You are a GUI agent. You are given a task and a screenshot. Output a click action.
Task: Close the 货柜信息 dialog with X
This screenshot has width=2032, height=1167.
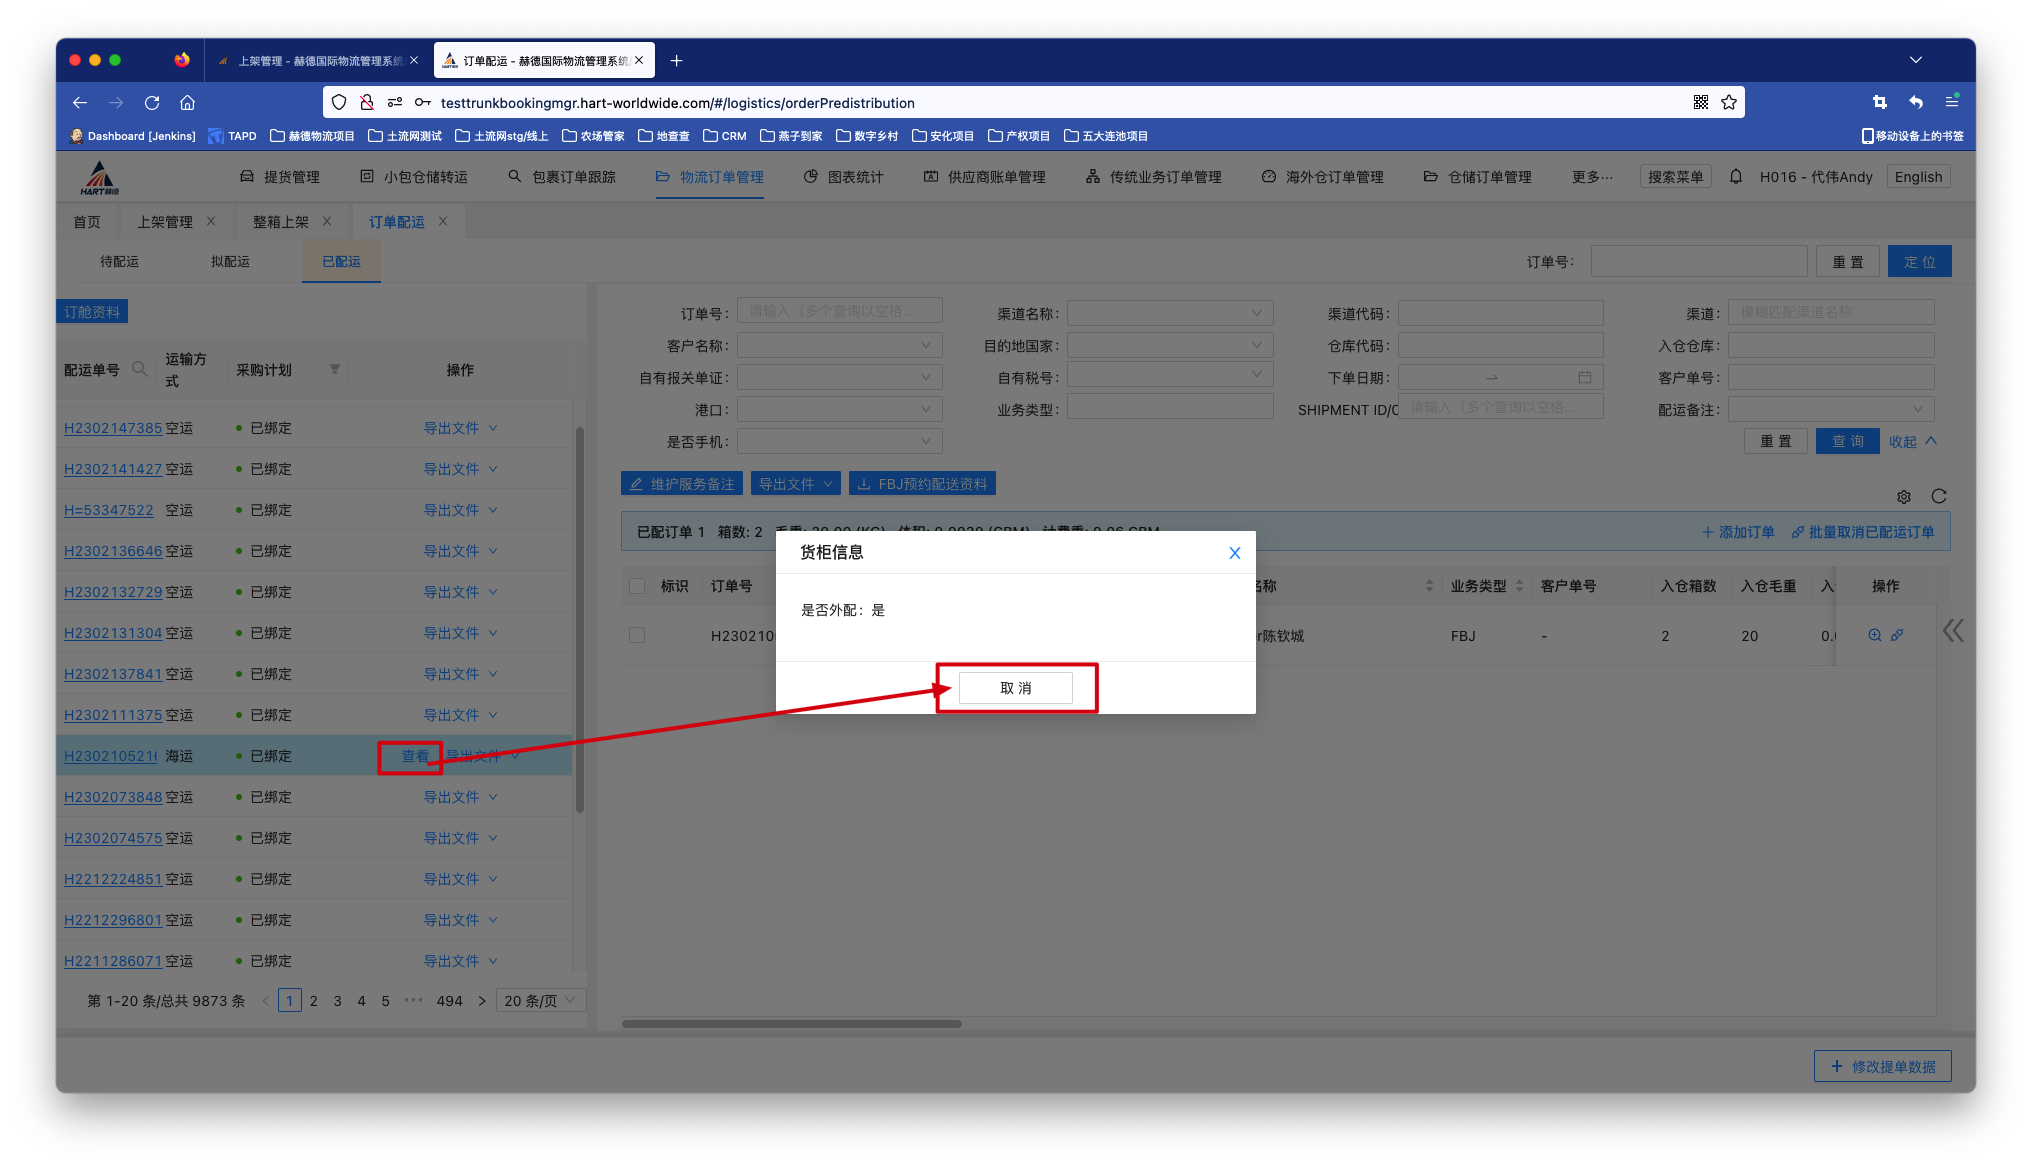coord(1234,553)
